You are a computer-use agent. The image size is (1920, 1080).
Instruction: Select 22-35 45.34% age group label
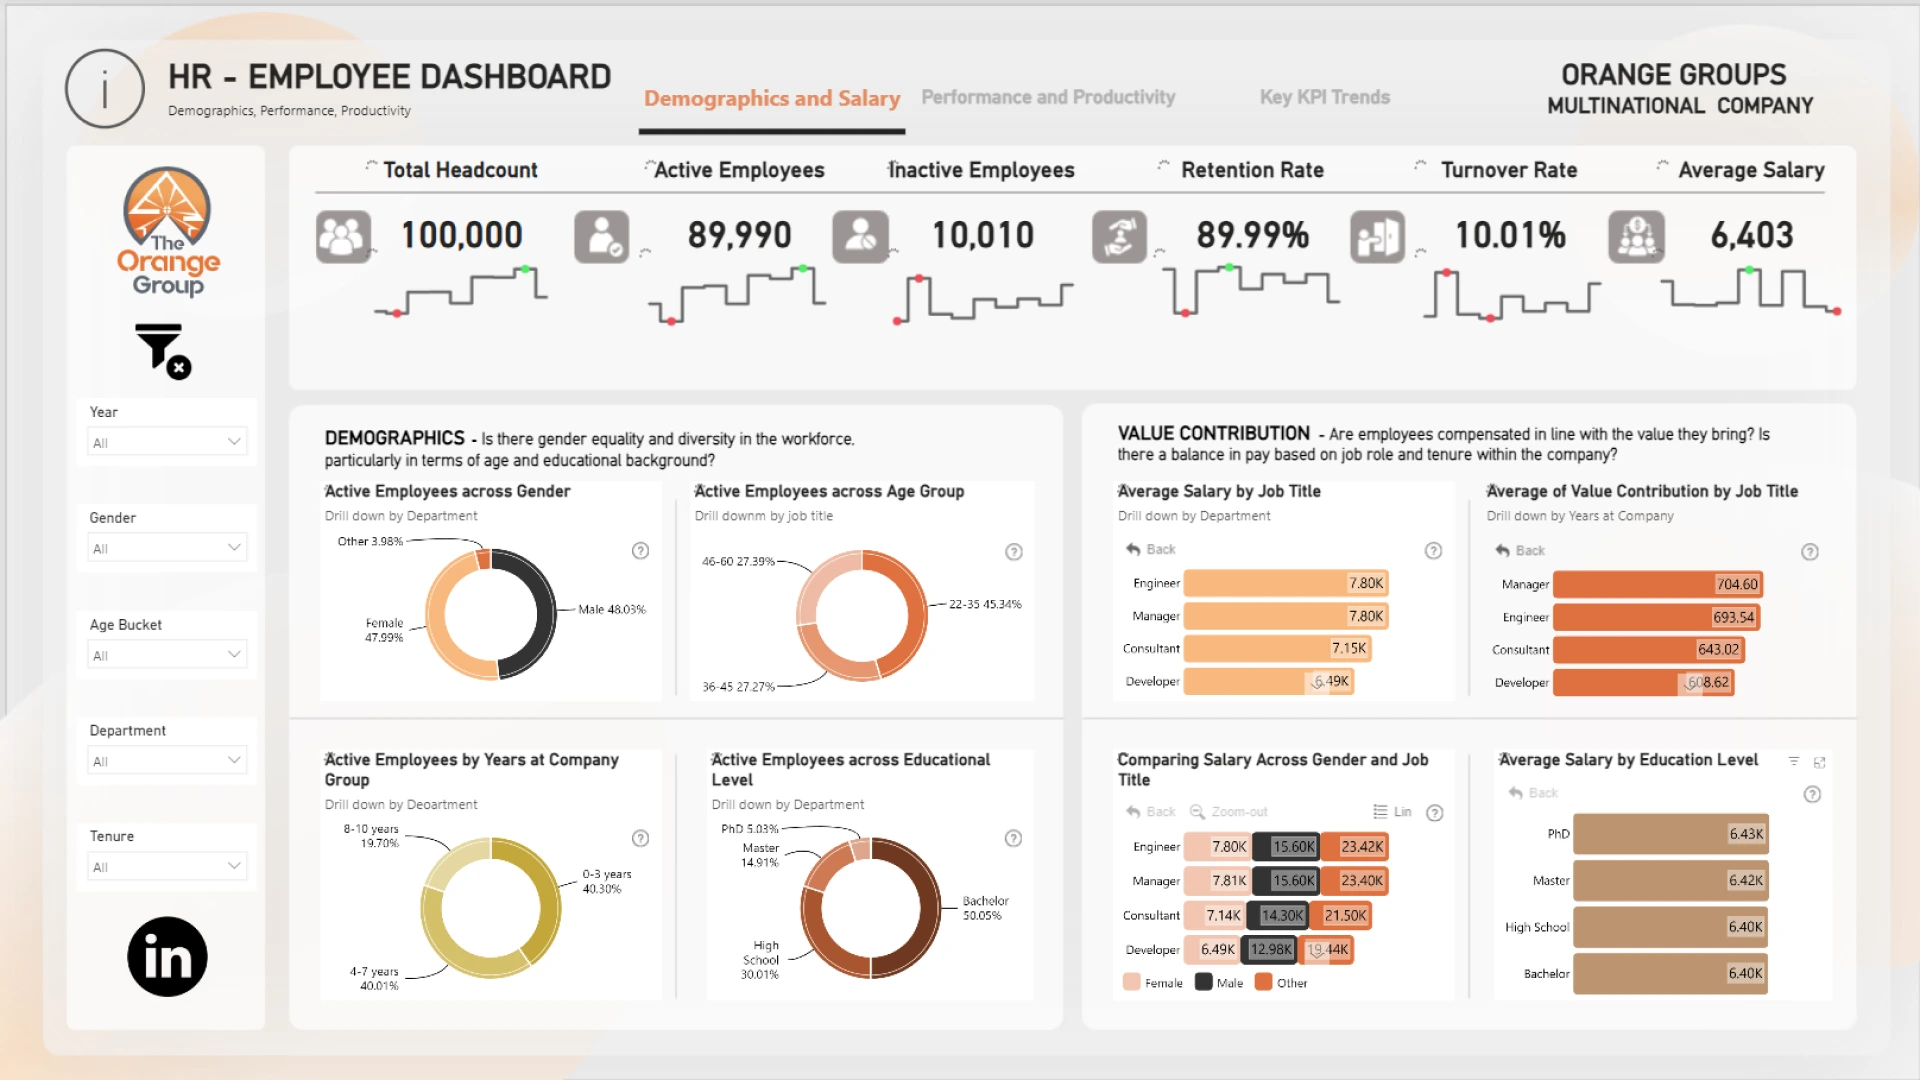985,604
